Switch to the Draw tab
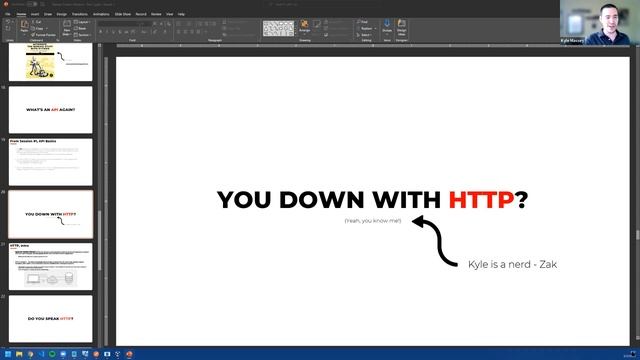The image size is (640, 360). [48, 14]
